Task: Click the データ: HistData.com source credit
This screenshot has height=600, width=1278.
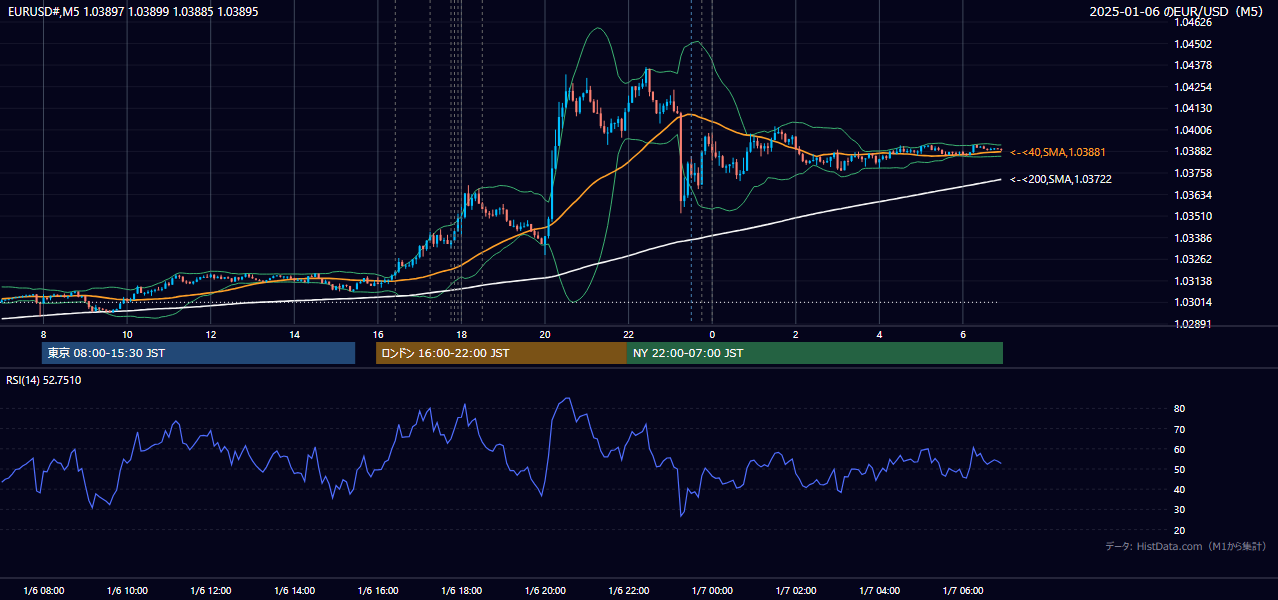Action: tap(1185, 546)
